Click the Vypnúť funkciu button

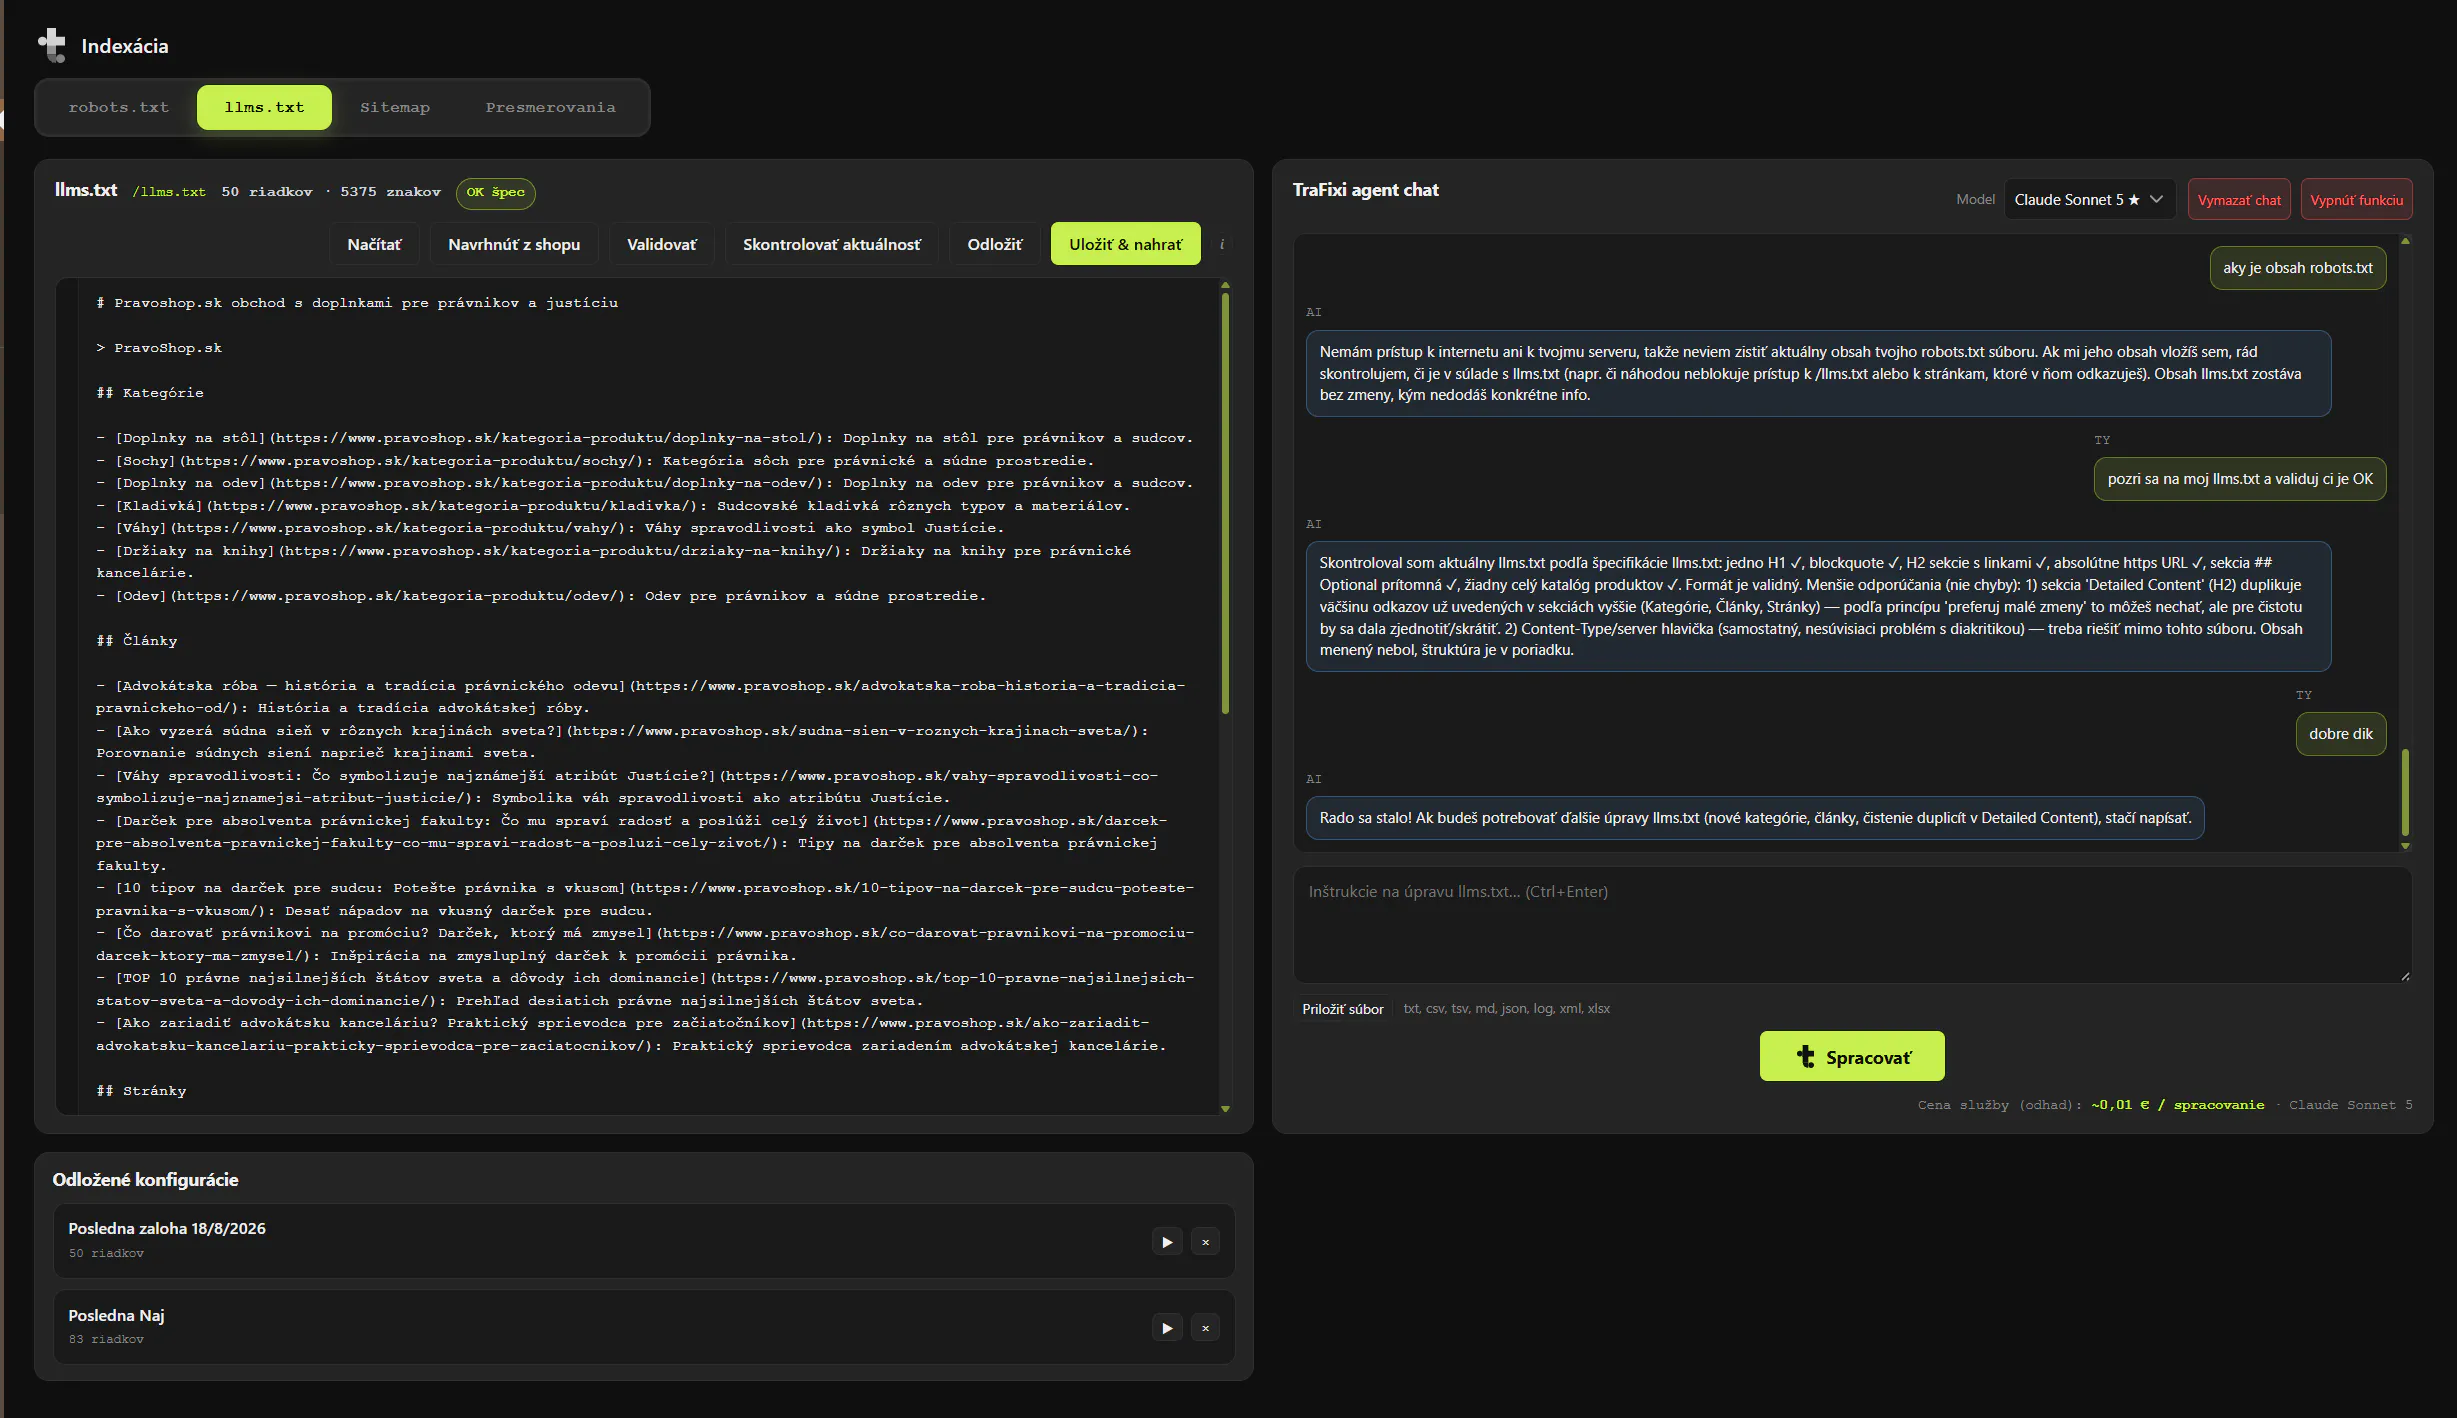coord(2356,200)
